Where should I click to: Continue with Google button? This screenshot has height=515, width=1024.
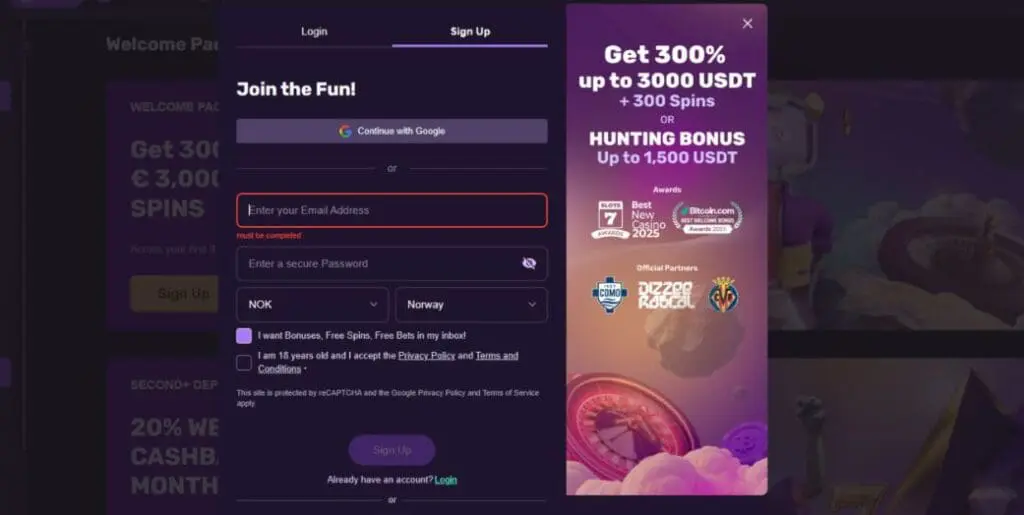coord(392,131)
